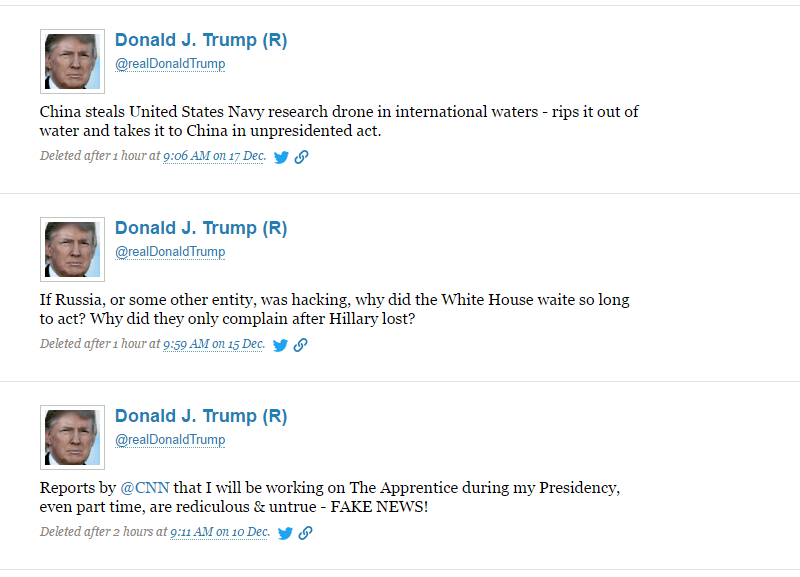Screen dimensions: 800x577
Task: Open the 9:06 AM on 17 Dec timestamp link
Action: point(214,156)
